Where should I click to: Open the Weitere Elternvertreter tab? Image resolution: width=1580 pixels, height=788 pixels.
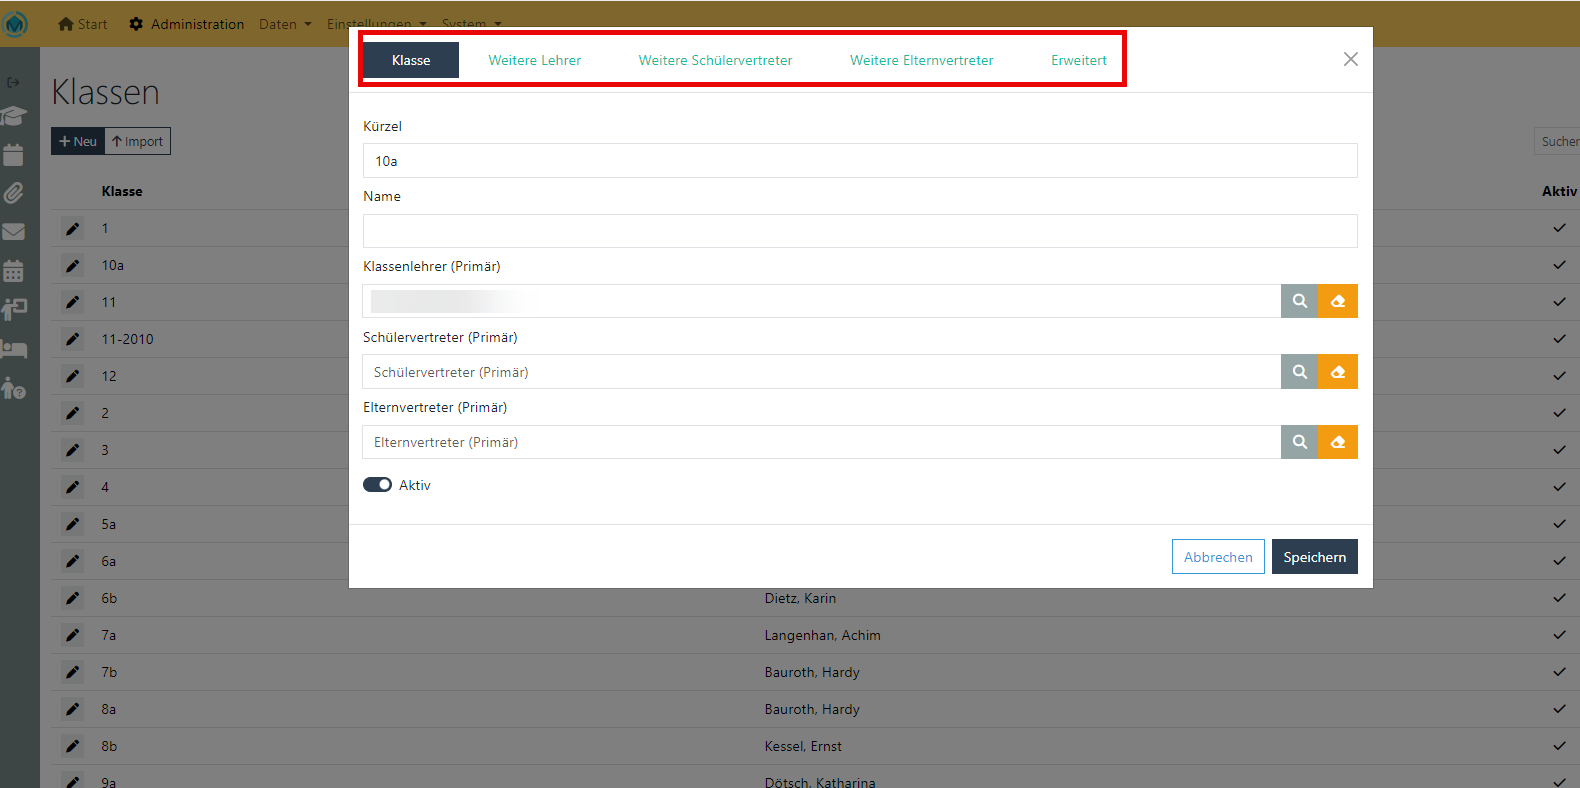922,60
